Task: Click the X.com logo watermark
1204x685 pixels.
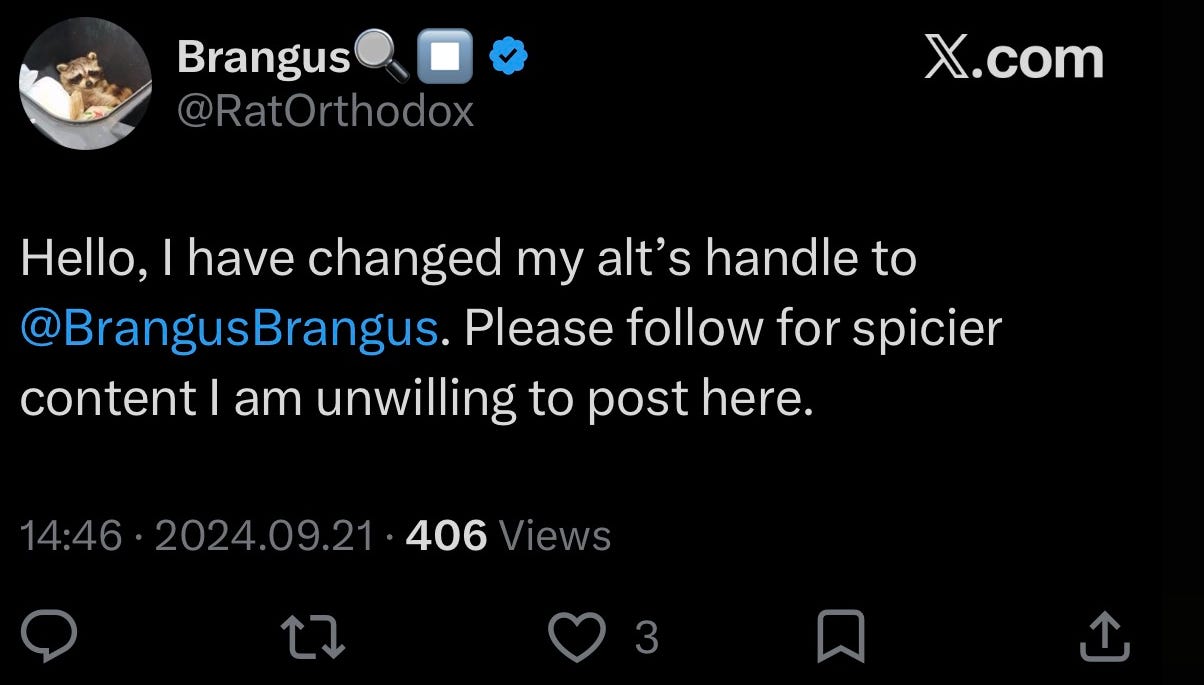Action: [x=1013, y=59]
